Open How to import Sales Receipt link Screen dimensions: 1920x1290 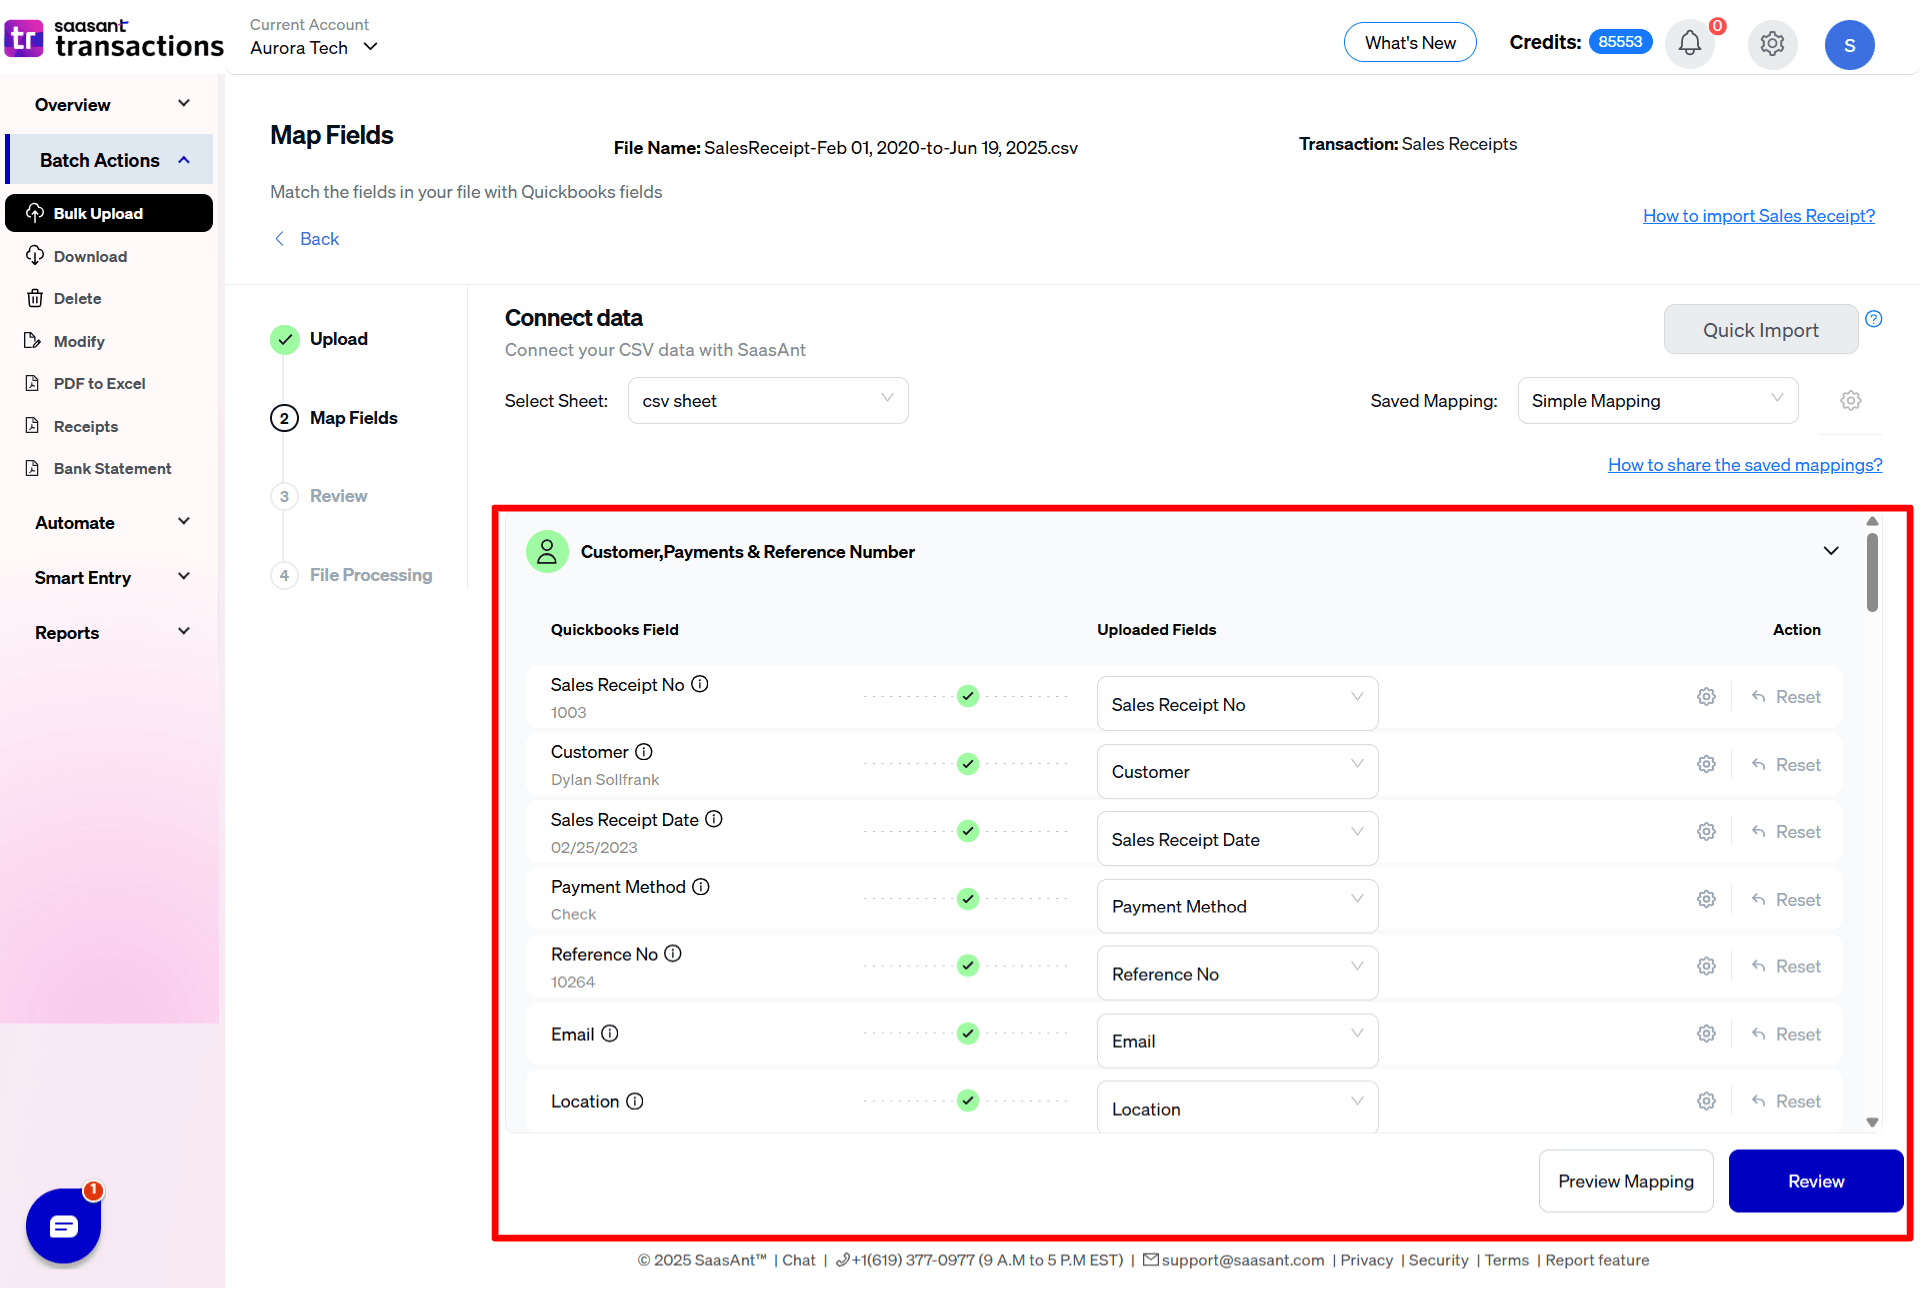tap(1758, 216)
